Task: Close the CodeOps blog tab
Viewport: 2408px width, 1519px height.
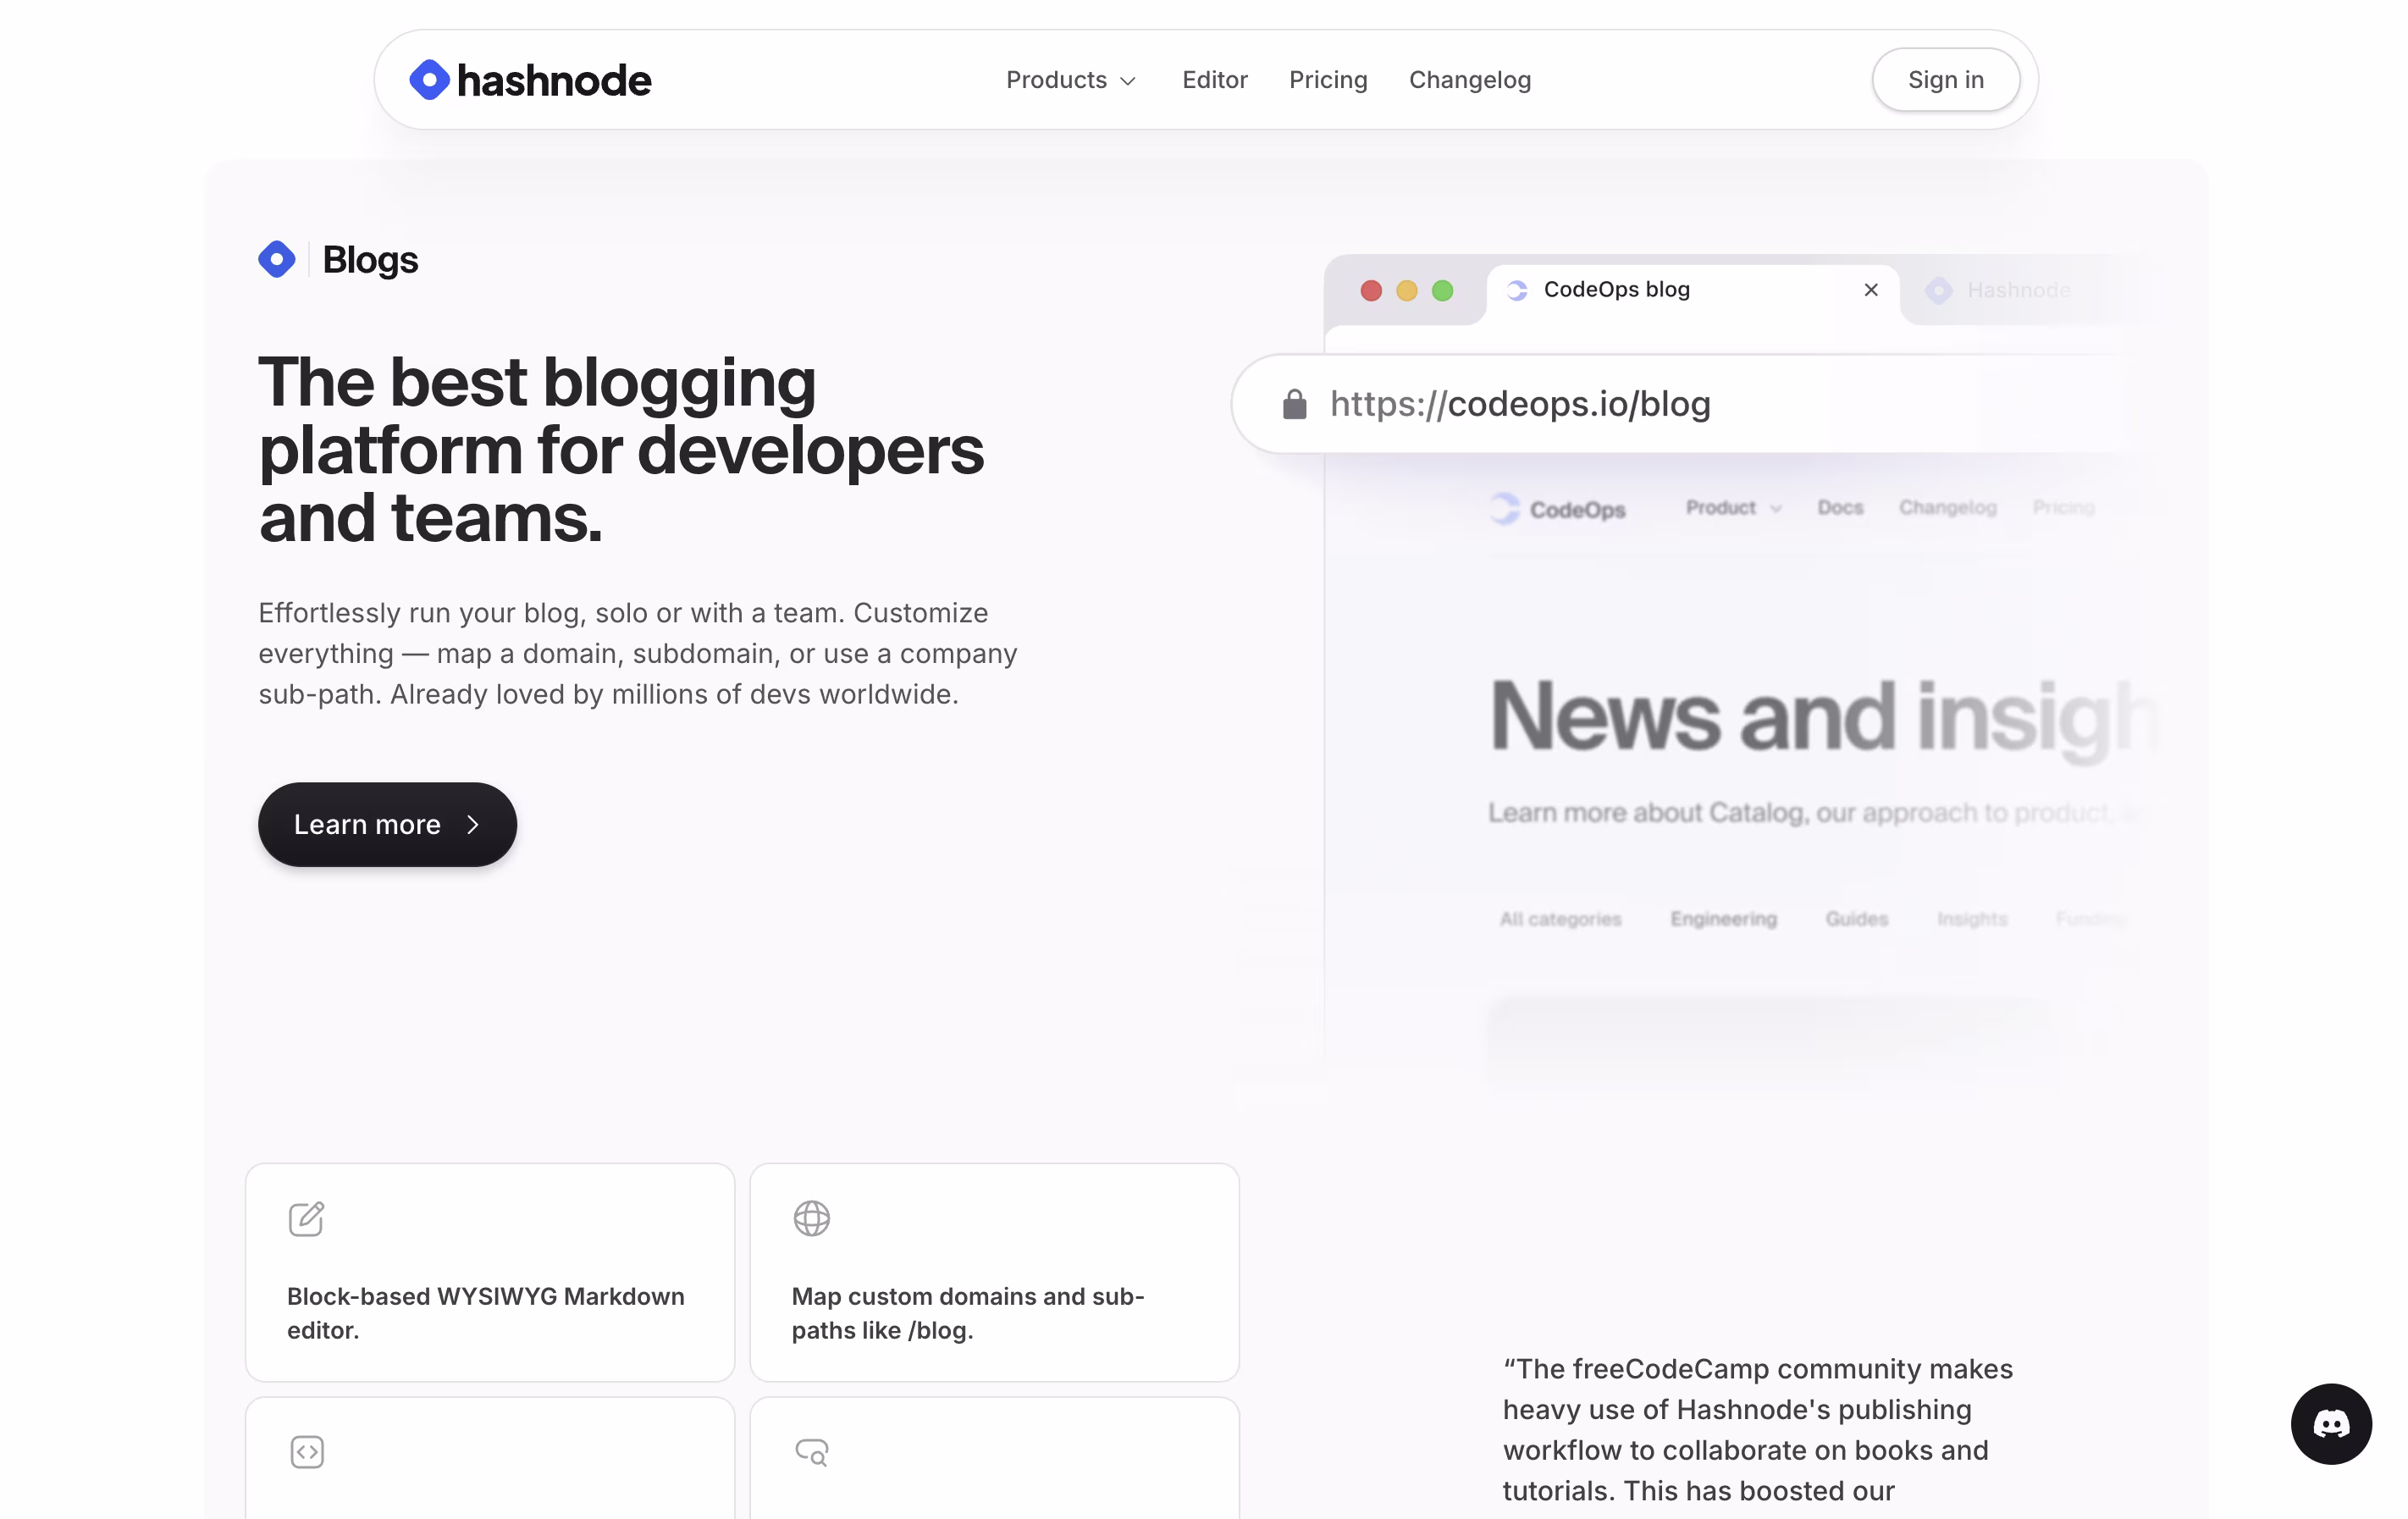Action: [1870, 290]
